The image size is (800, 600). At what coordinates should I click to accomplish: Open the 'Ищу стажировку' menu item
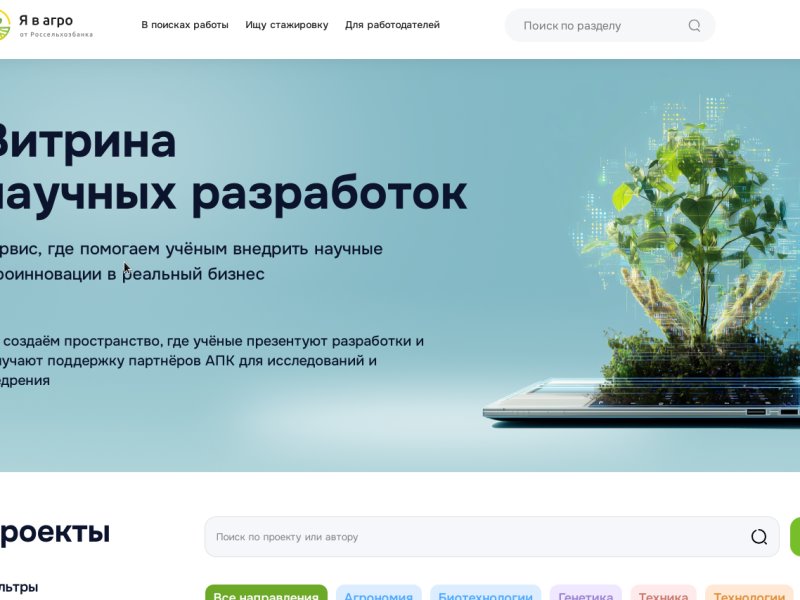(x=287, y=25)
